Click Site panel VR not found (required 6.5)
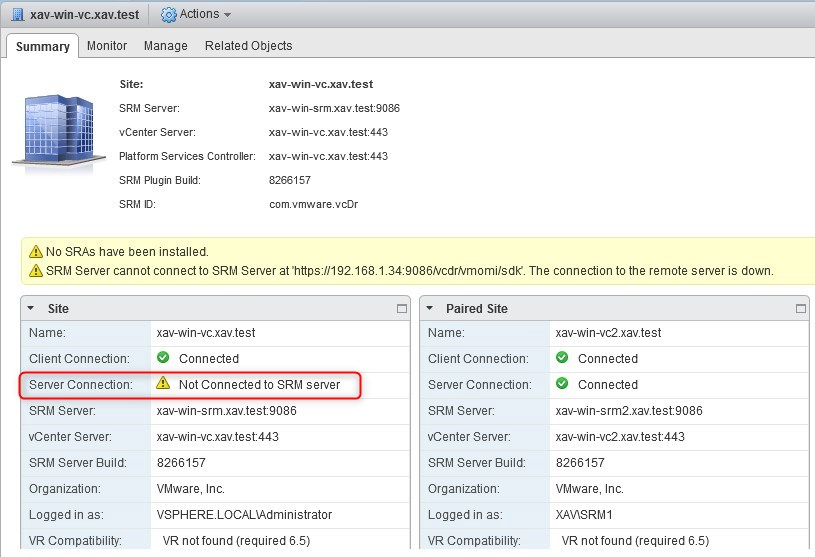Image resolution: width=815 pixels, height=557 pixels. pyautogui.click(x=236, y=540)
